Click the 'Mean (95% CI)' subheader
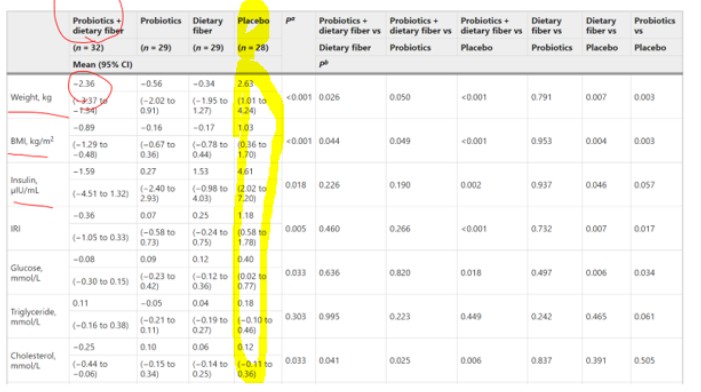Image resolution: width=701 pixels, height=392 pixels. [x=102, y=64]
